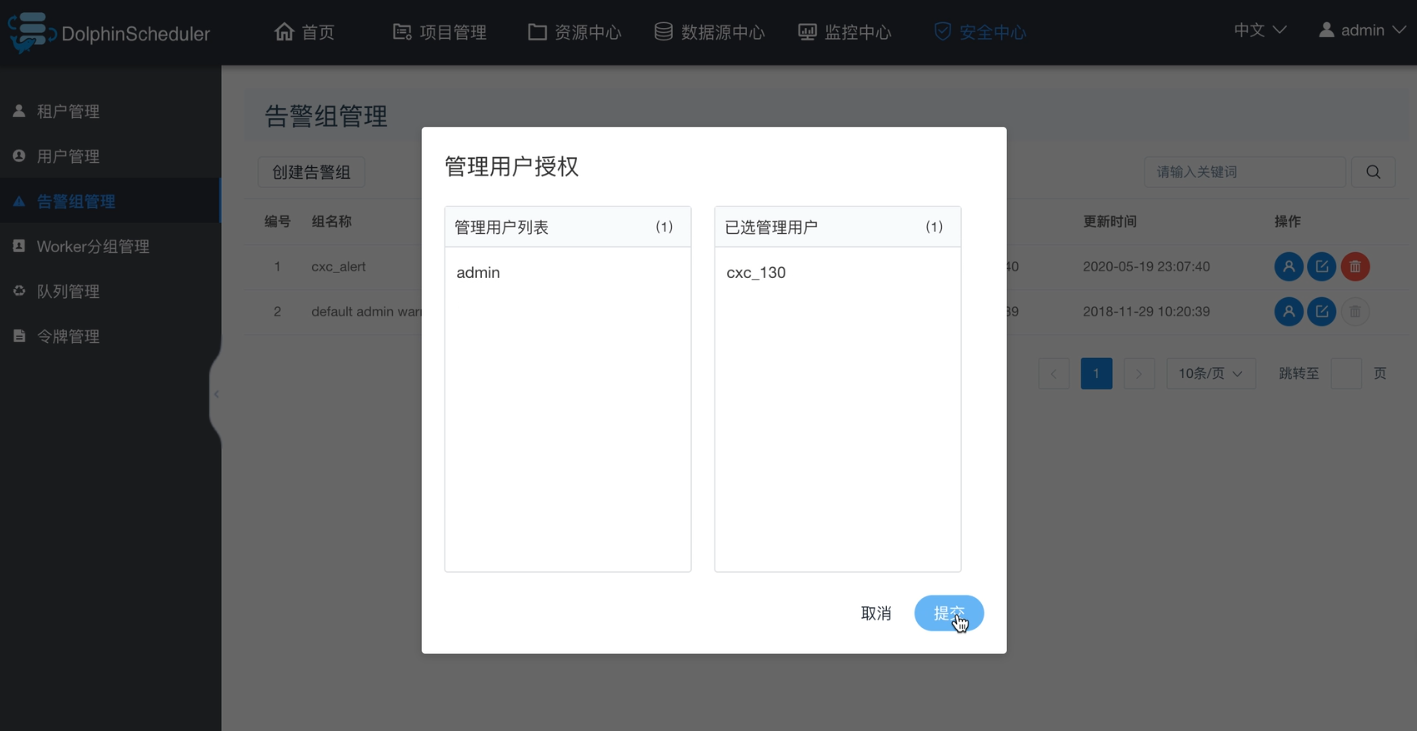Screen dimensions: 1417x731
Task: Select page 1 in the pagination
Action: [1096, 373]
